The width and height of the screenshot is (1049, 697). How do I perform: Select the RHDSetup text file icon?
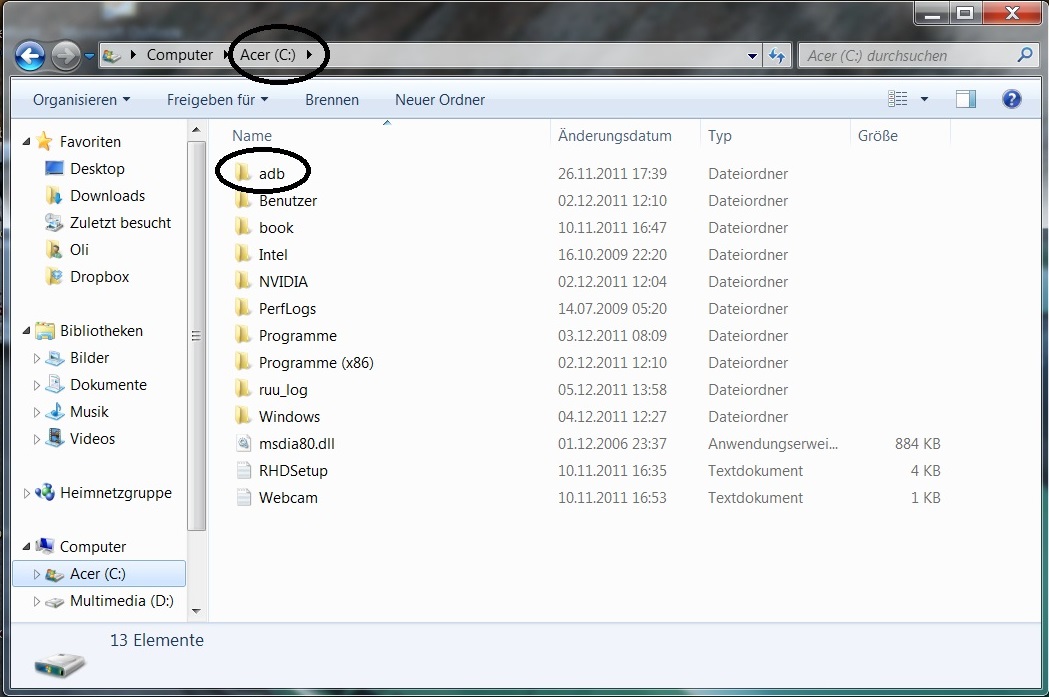(244, 470)
